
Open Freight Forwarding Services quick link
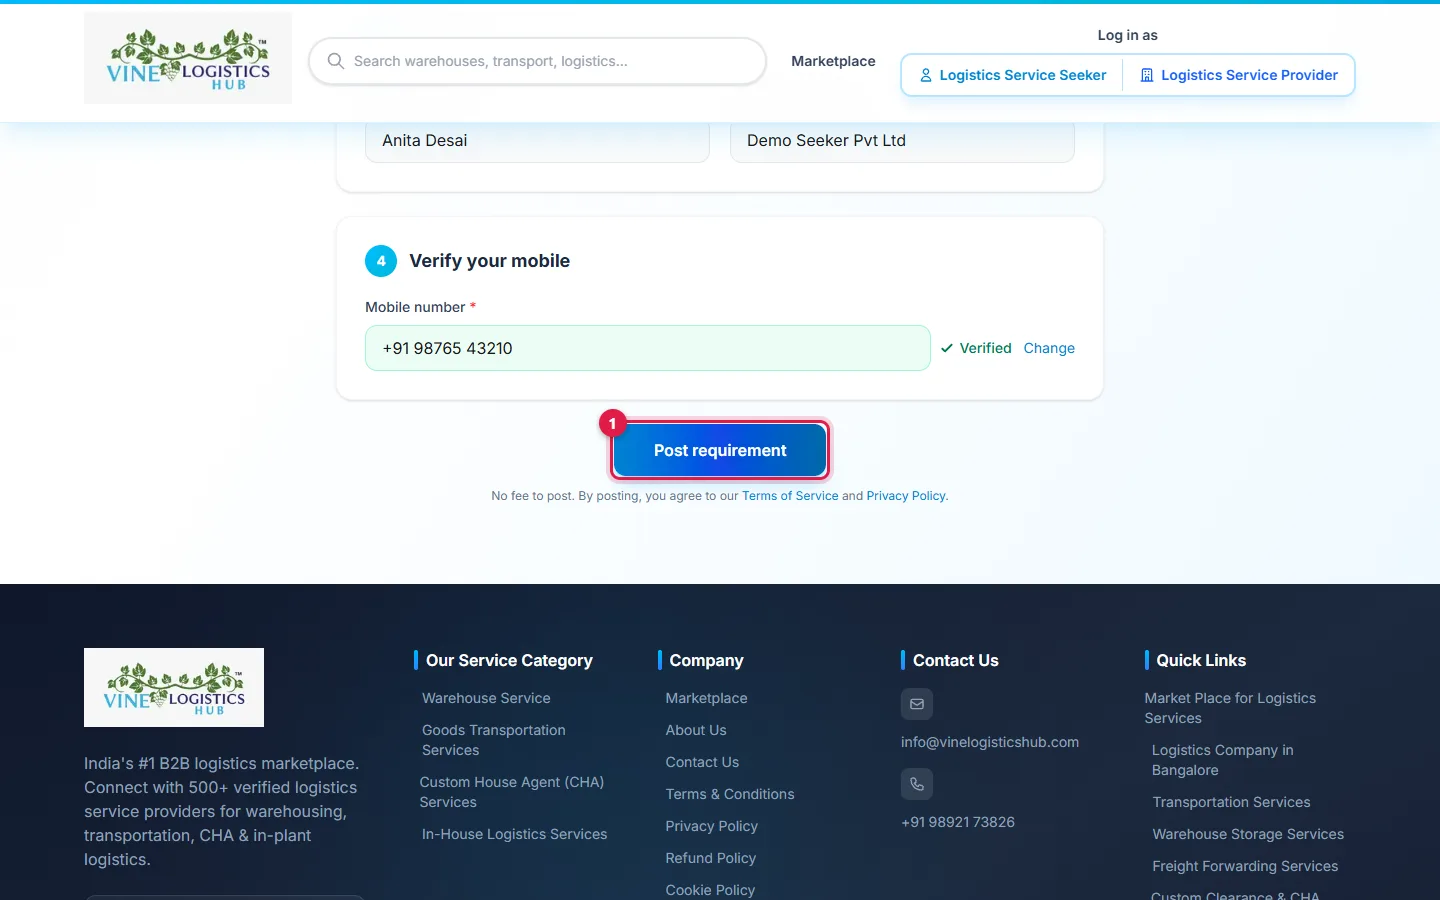(1245, 866)
